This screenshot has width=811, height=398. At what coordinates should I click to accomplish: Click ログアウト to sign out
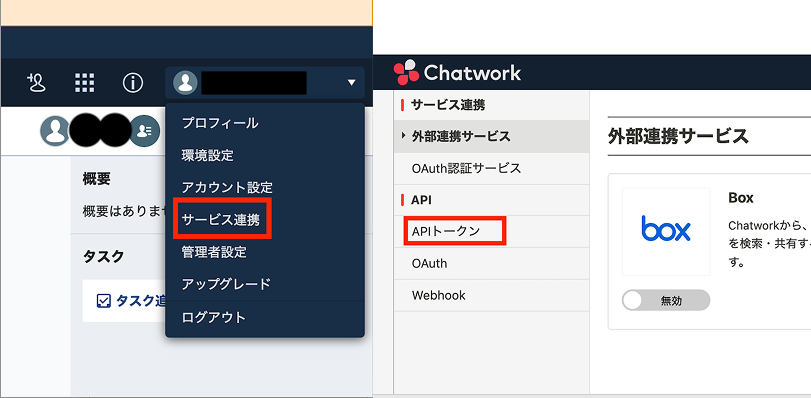[214, 317]
